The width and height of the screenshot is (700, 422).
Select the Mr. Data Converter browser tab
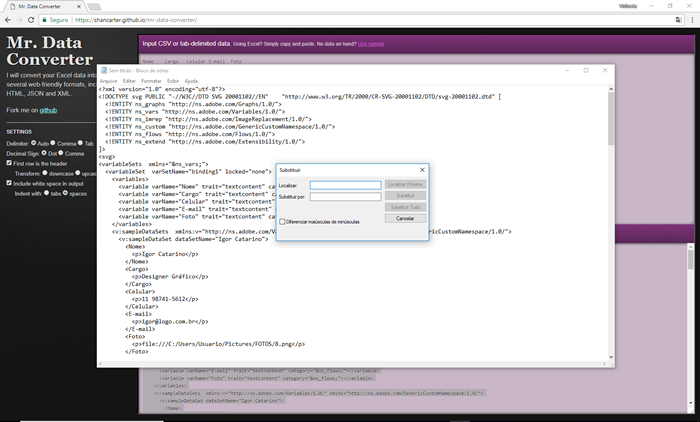click(x=44, y=6)
